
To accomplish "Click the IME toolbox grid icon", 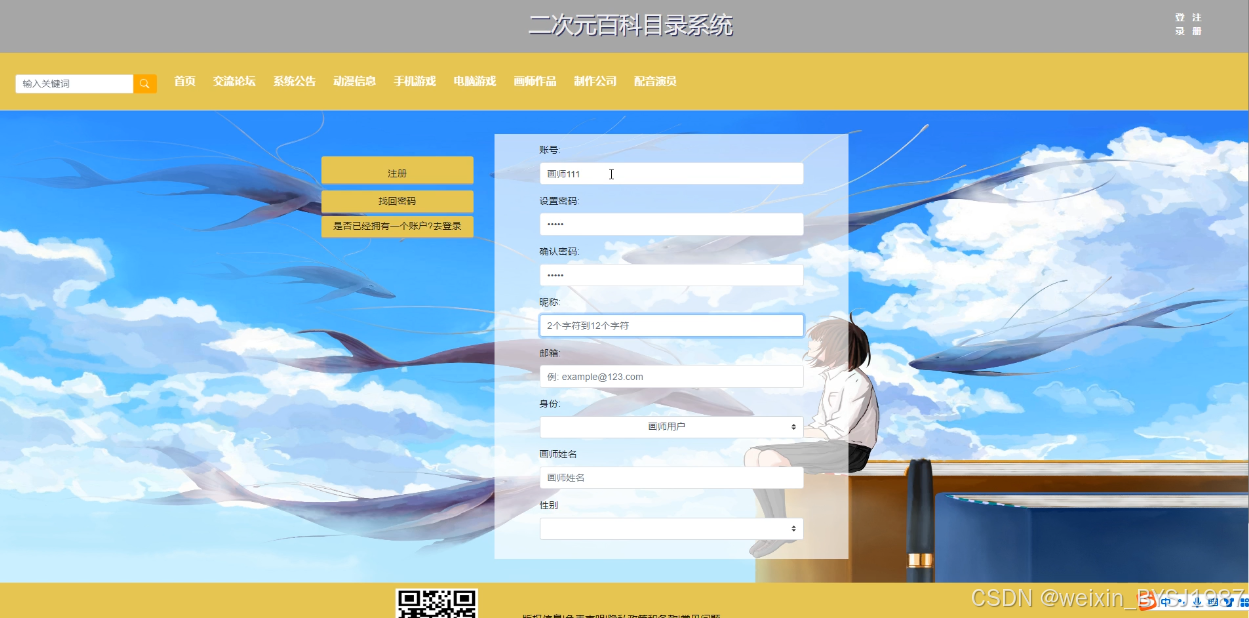I will [x=1243, y=602].
